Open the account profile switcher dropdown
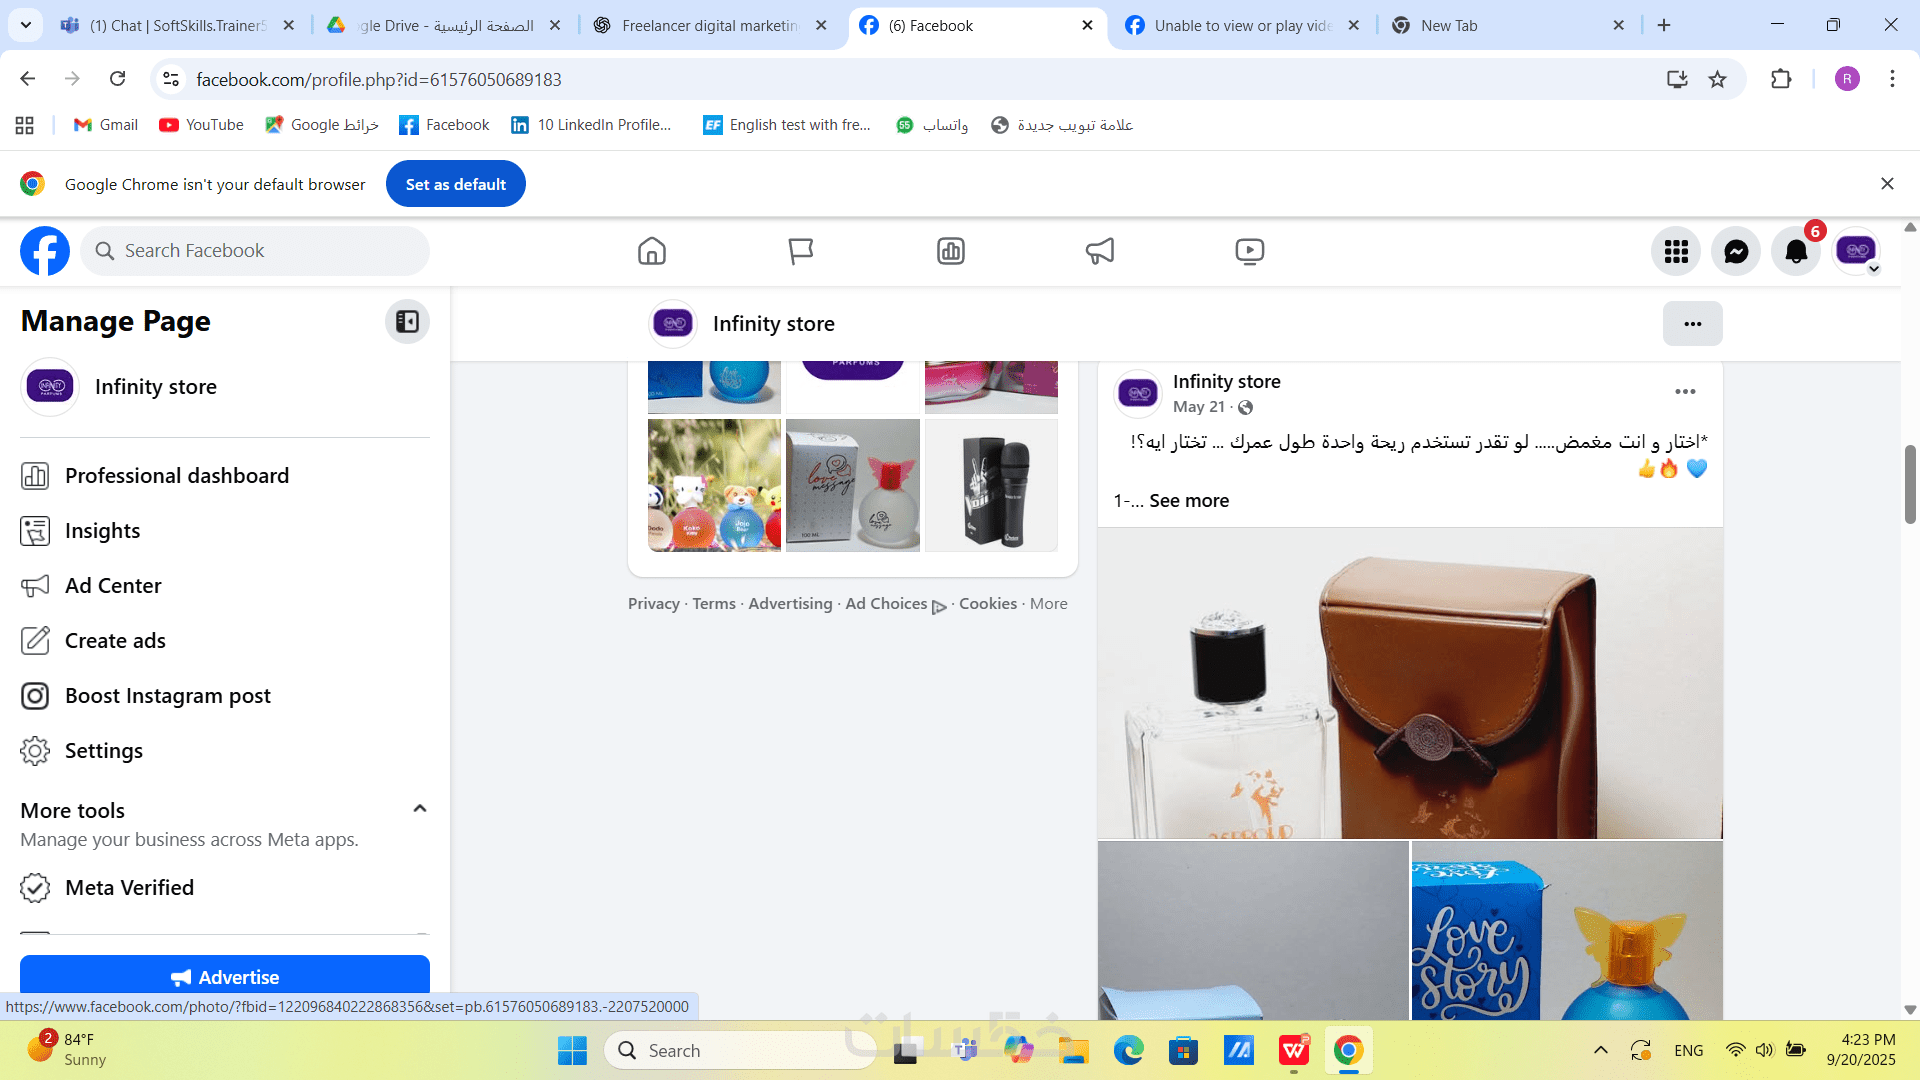The height and width of the screenshot is (1080, 1920). click(1857, 251)
